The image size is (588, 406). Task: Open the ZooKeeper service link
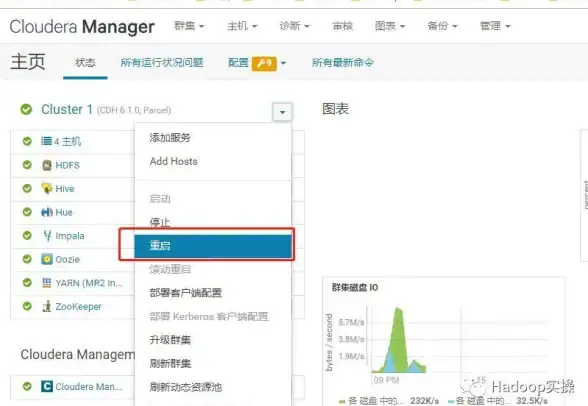[x=78, y=307]
